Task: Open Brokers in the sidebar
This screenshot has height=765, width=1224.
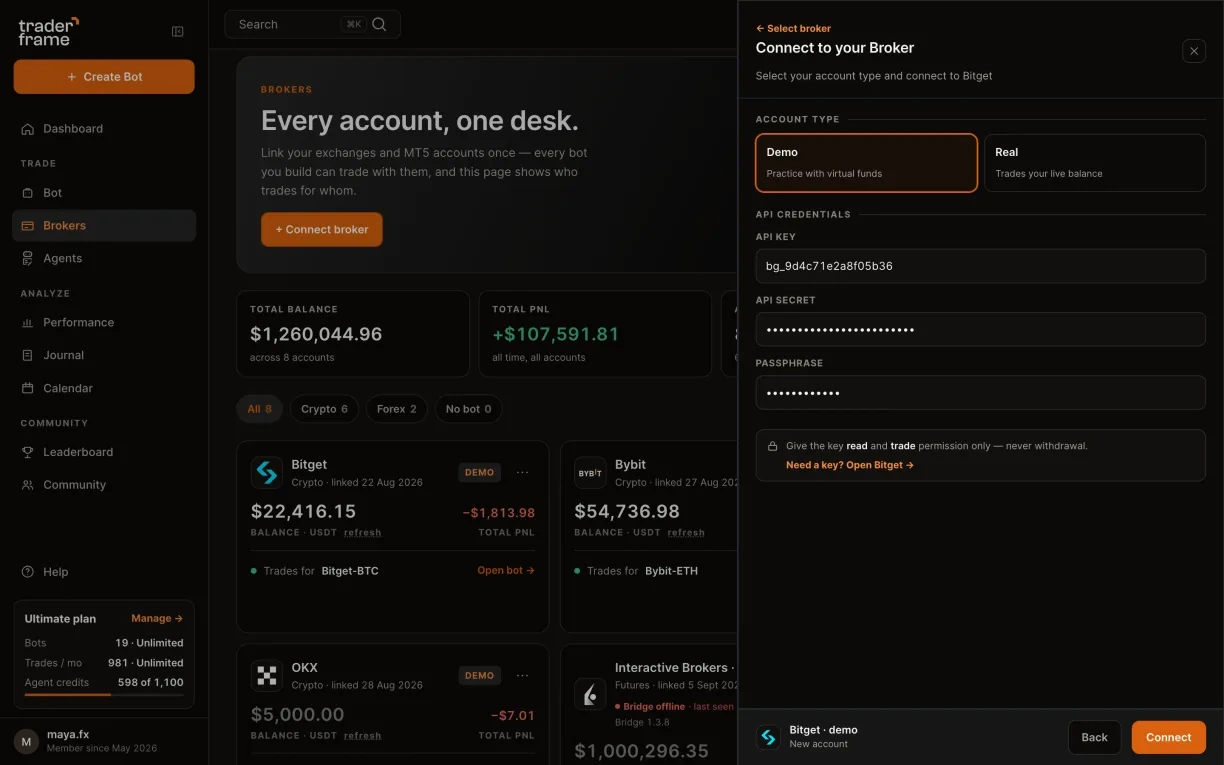Action: pos(104,226)
